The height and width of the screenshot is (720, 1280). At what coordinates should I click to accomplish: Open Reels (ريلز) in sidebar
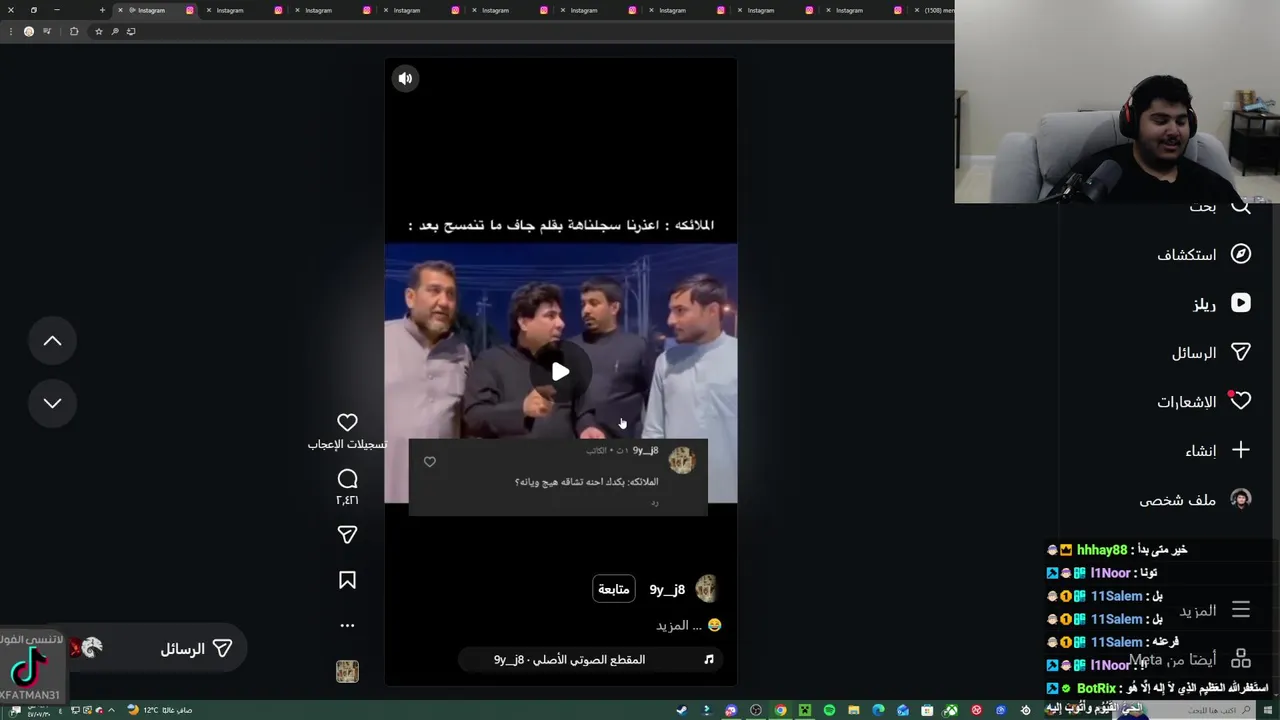1221,303
